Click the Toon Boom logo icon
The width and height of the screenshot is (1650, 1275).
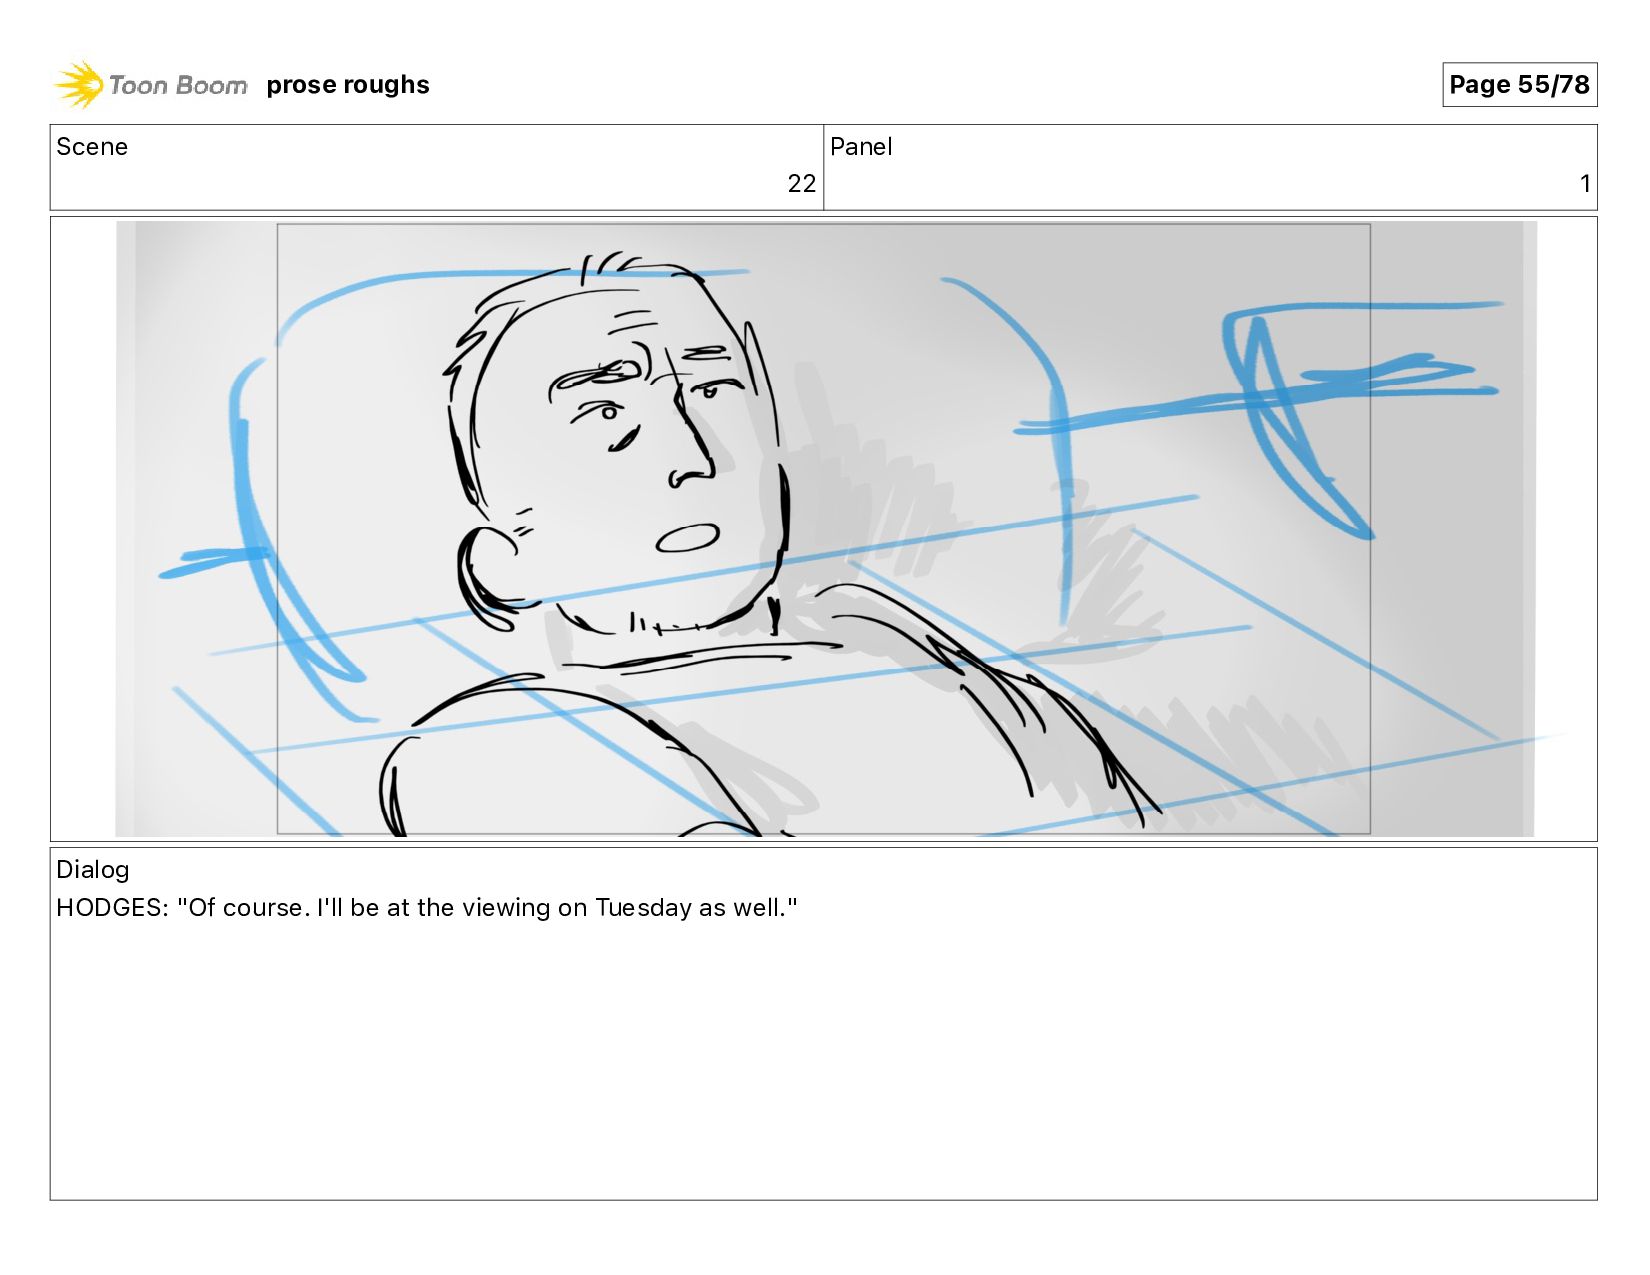pyautogui.click(x=79, y=84)
